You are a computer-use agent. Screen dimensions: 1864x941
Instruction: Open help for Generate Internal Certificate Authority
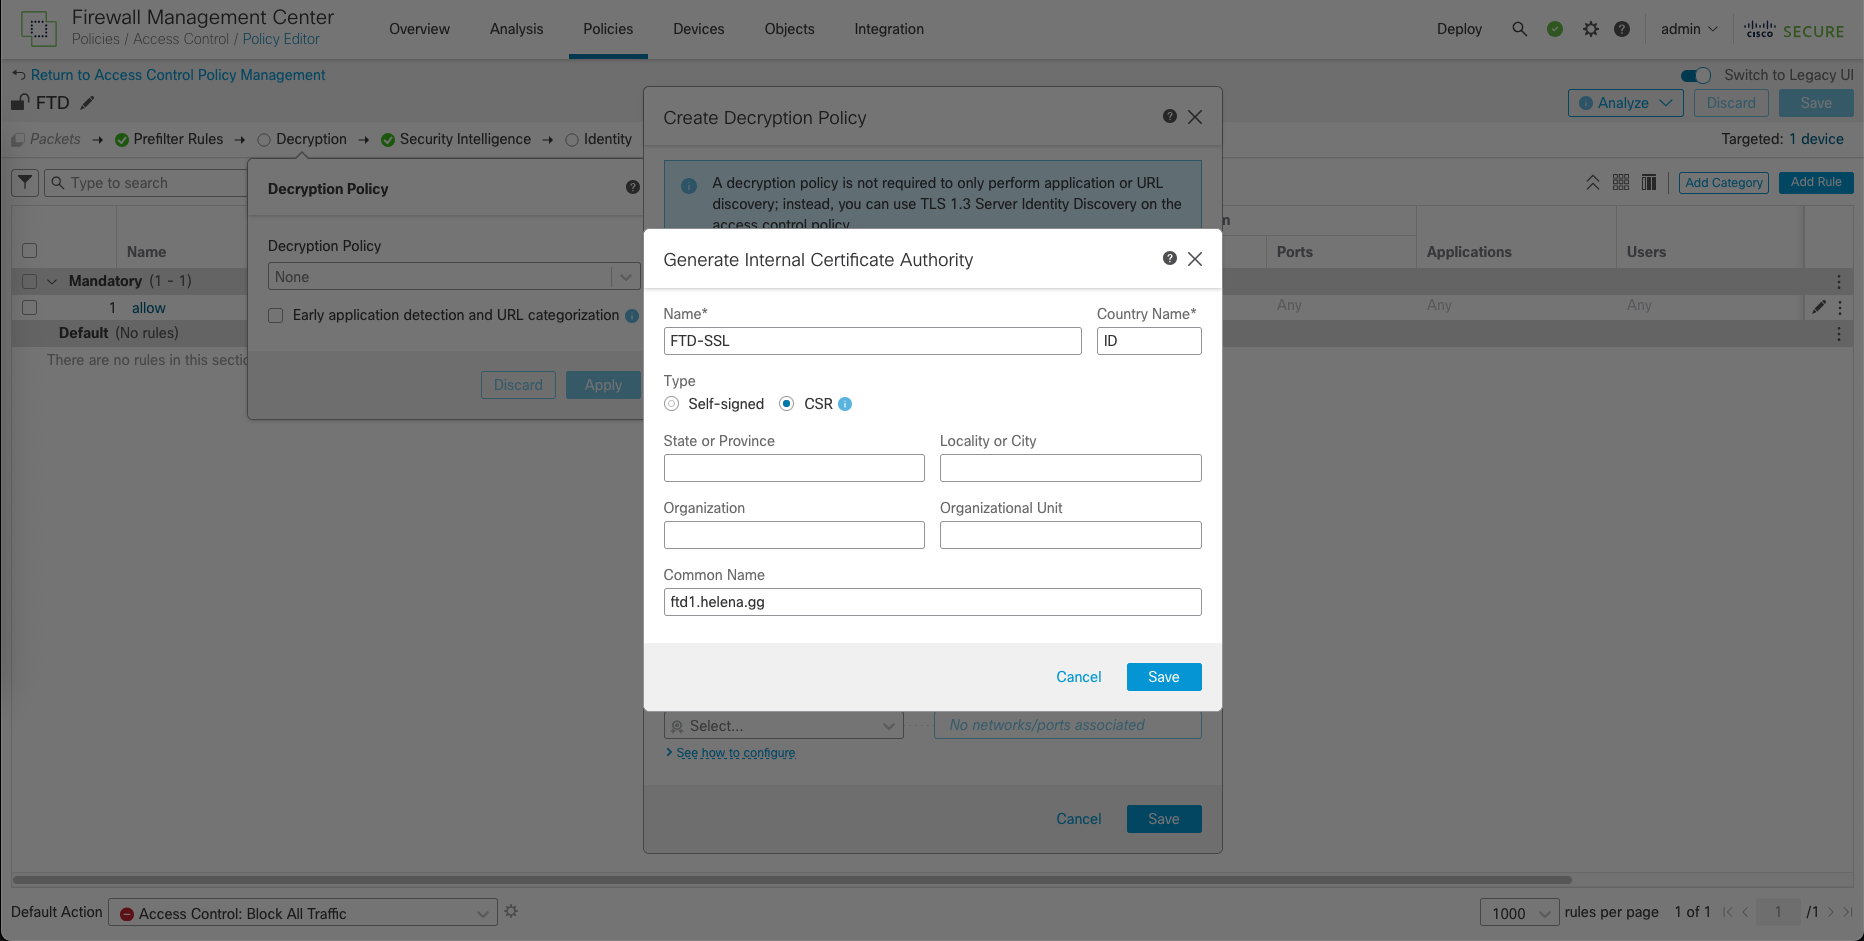1169,259
